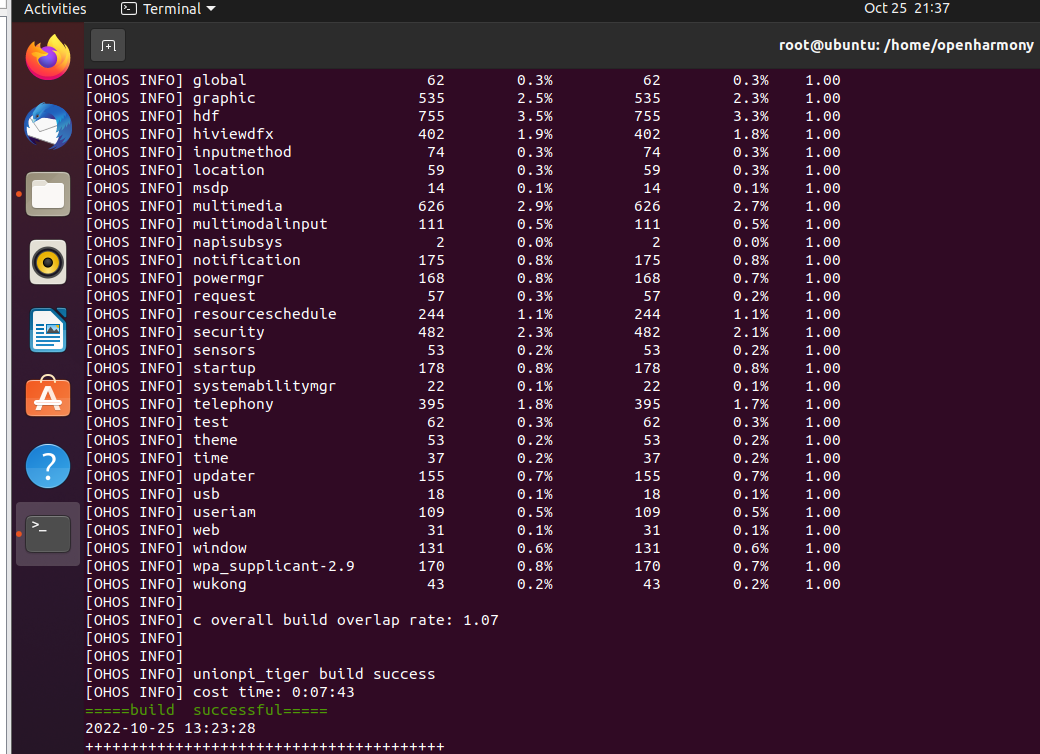Screen dimensions: 1040x754
Task: Click the 'telephony' subsystem name
Action: 233,404
